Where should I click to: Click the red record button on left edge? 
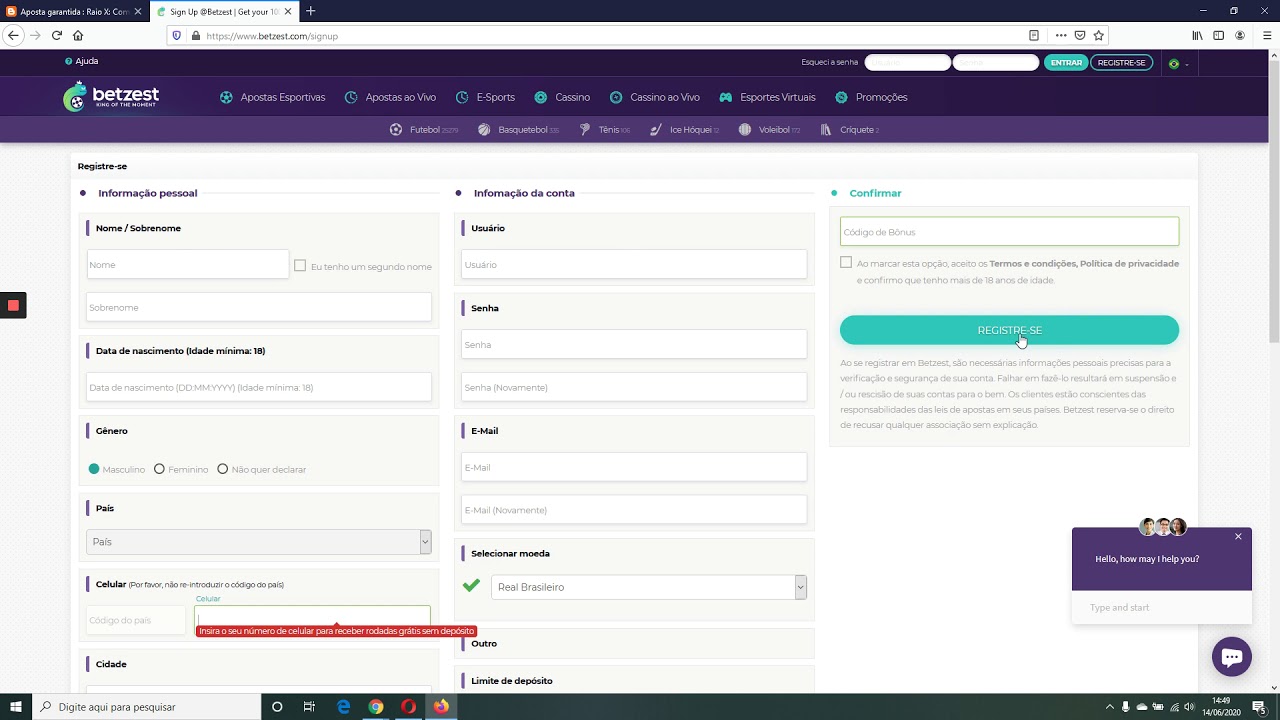[13, 305]
